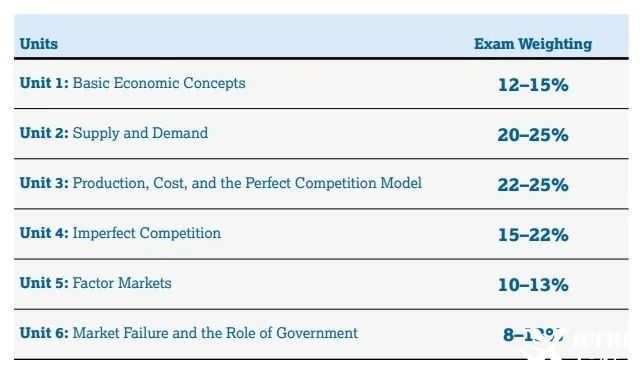Click the 20–25% weighting value

pos(533,135)
